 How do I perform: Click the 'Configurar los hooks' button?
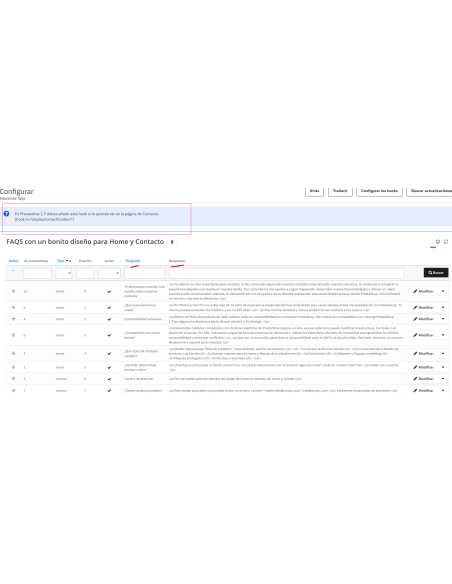pyautogui.click(x=379, y=191)
